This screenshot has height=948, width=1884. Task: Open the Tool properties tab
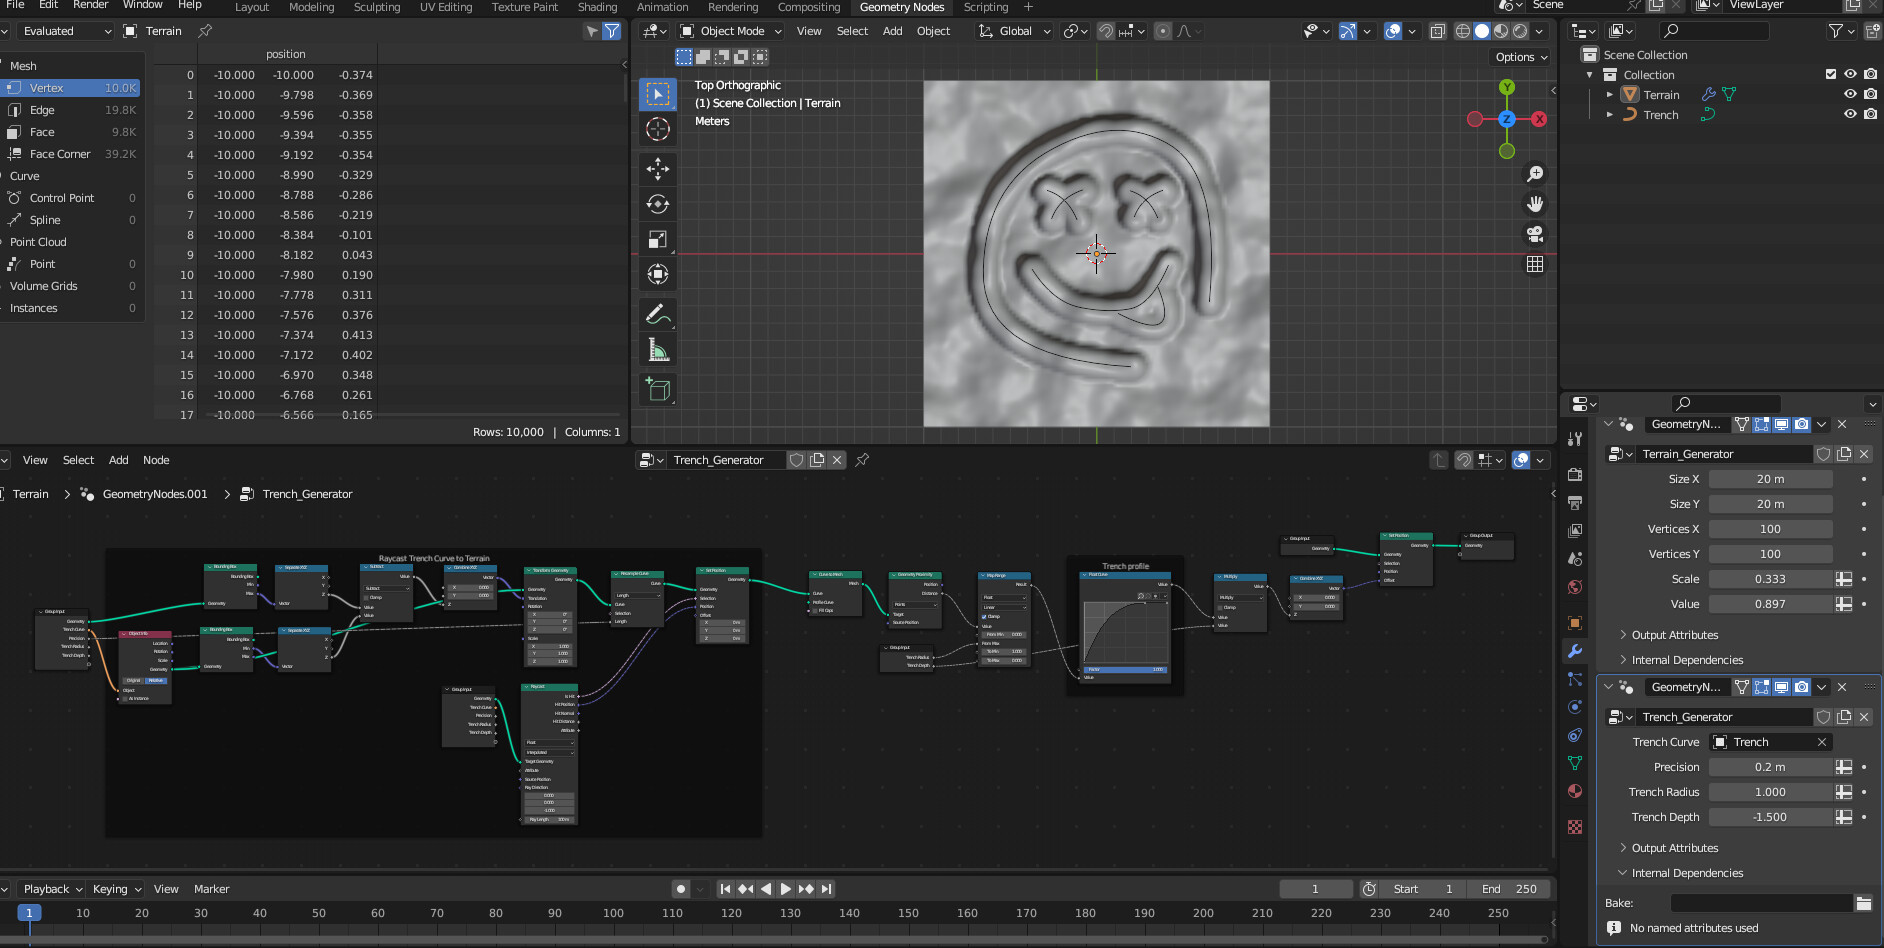pos(1575,438)
